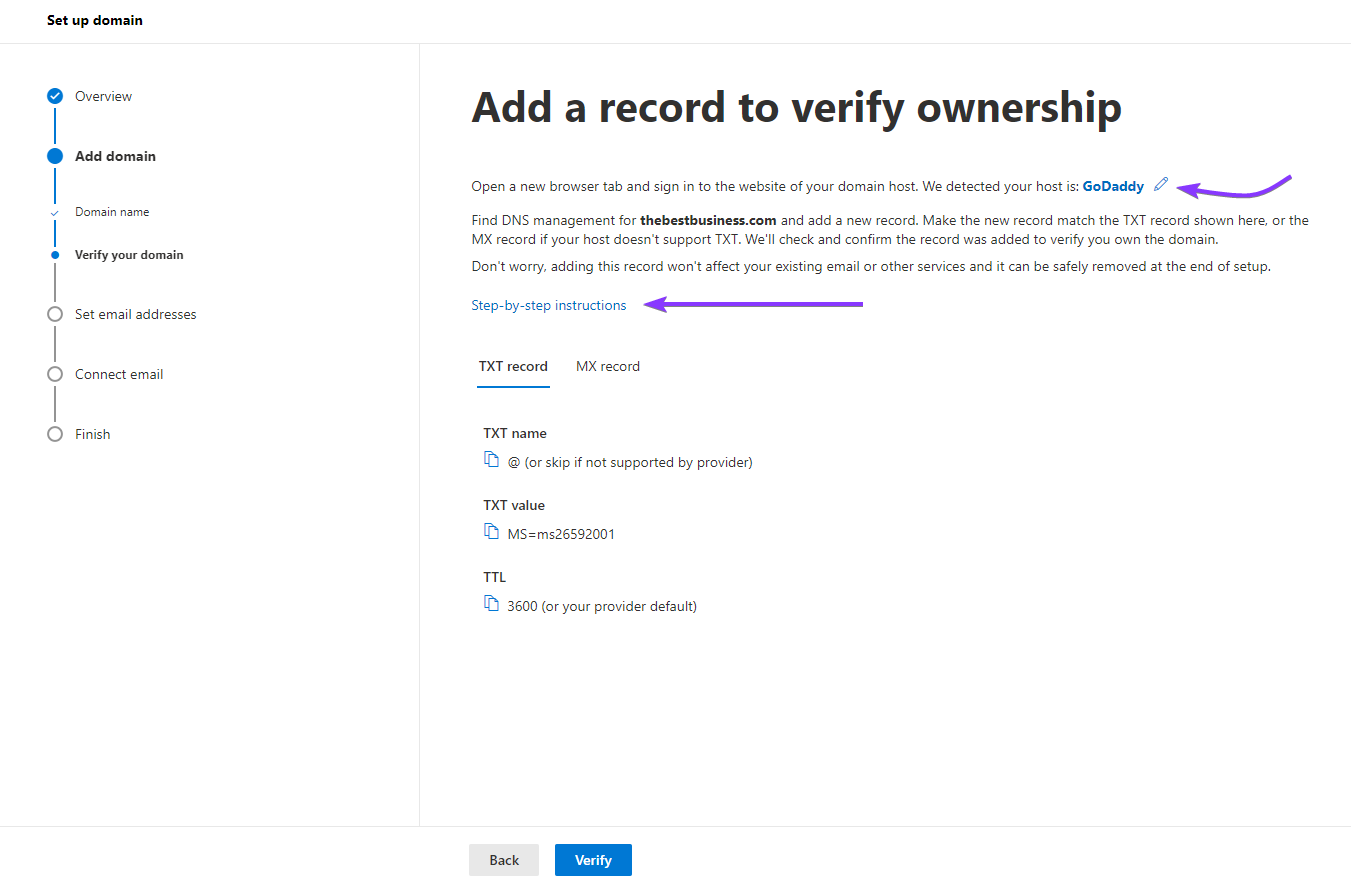Viewport: 1351px width, 885px height.
Task: Select the Finish step label
Action: (x=93, y=435)
